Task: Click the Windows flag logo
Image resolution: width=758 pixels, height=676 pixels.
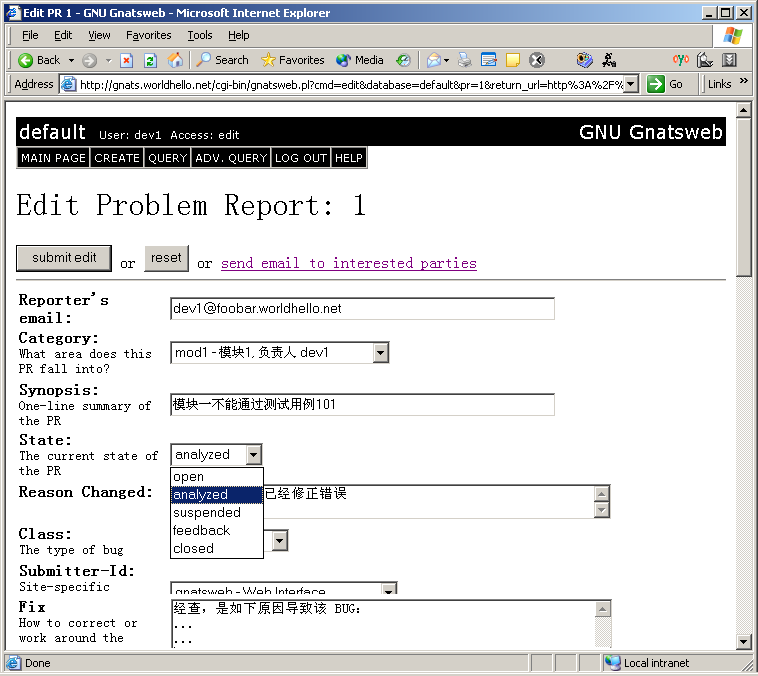Action: pos(733,36)
